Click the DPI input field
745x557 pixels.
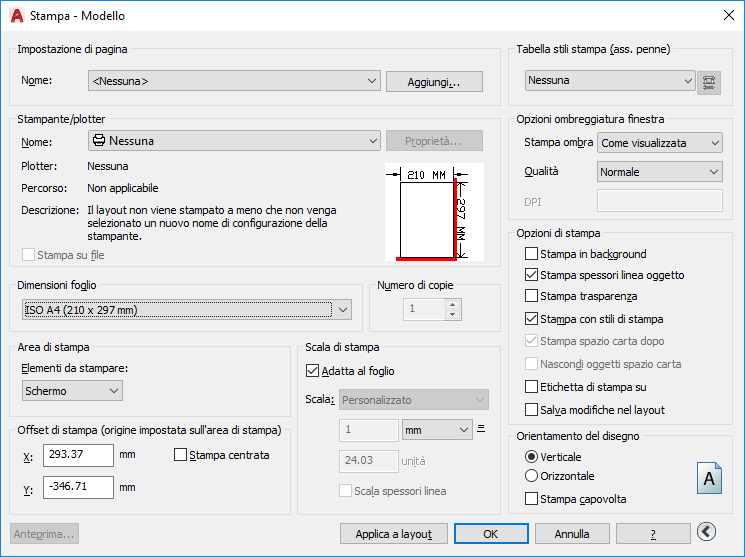tap(659, 201)
